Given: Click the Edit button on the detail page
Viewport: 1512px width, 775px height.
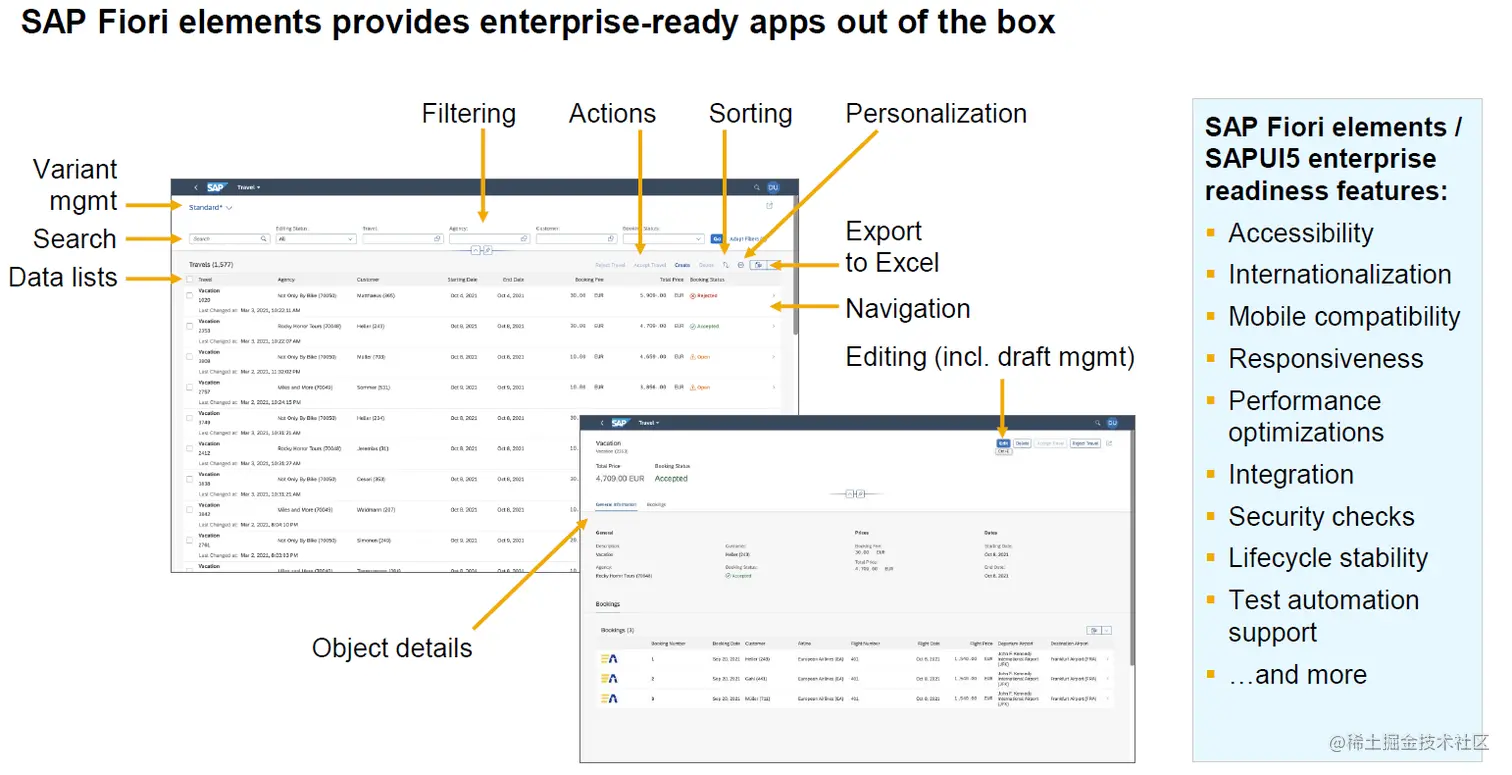Looking at the screenshot, I should coord(1003,443).
